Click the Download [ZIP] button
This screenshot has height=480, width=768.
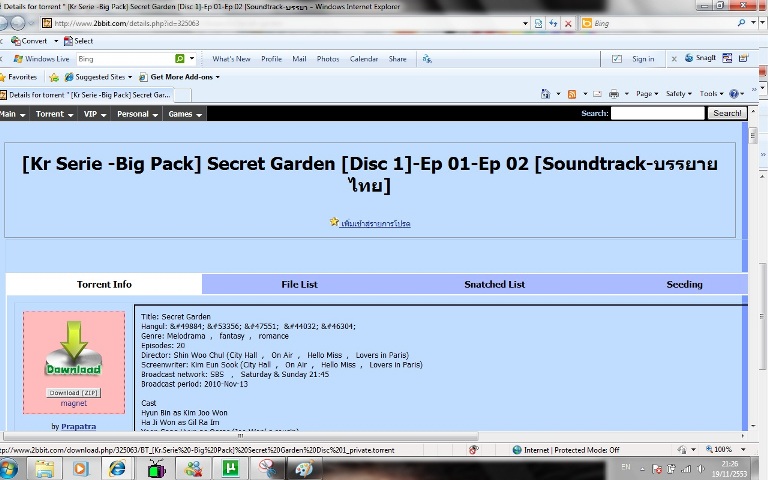(x=73, y=393)
